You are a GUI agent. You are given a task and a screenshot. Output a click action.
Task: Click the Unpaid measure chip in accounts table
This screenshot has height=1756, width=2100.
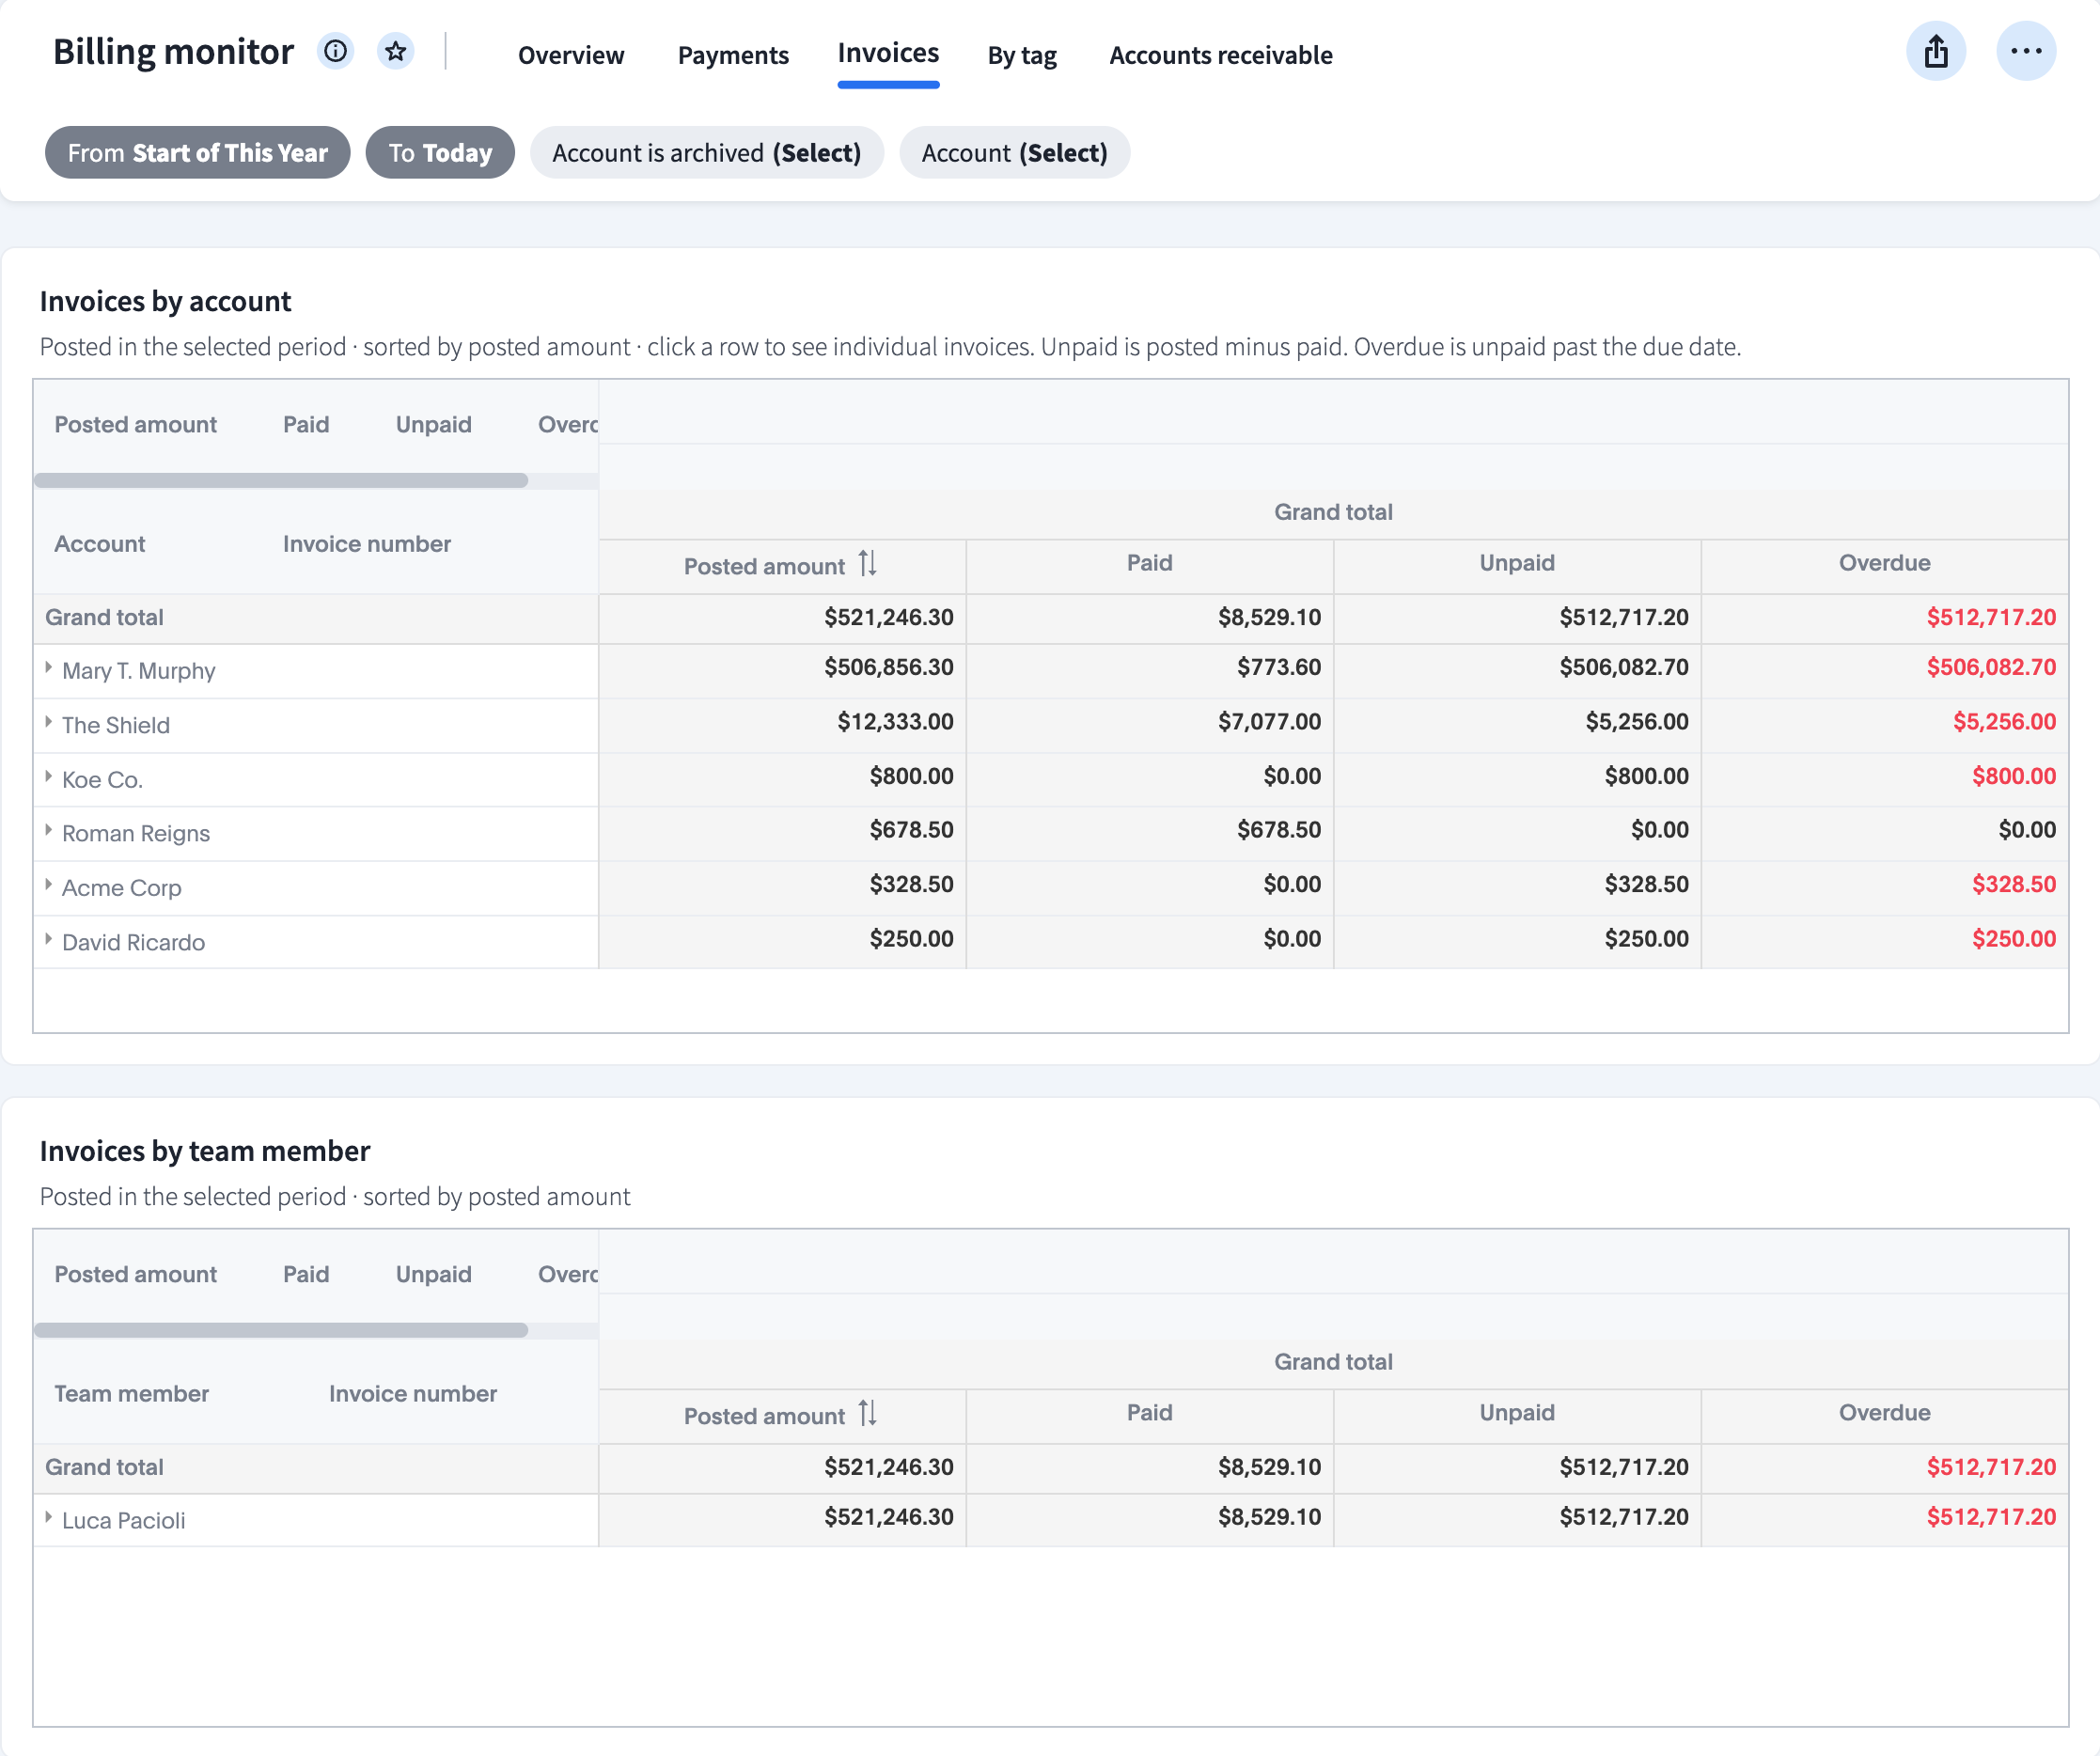coord(433,425)
